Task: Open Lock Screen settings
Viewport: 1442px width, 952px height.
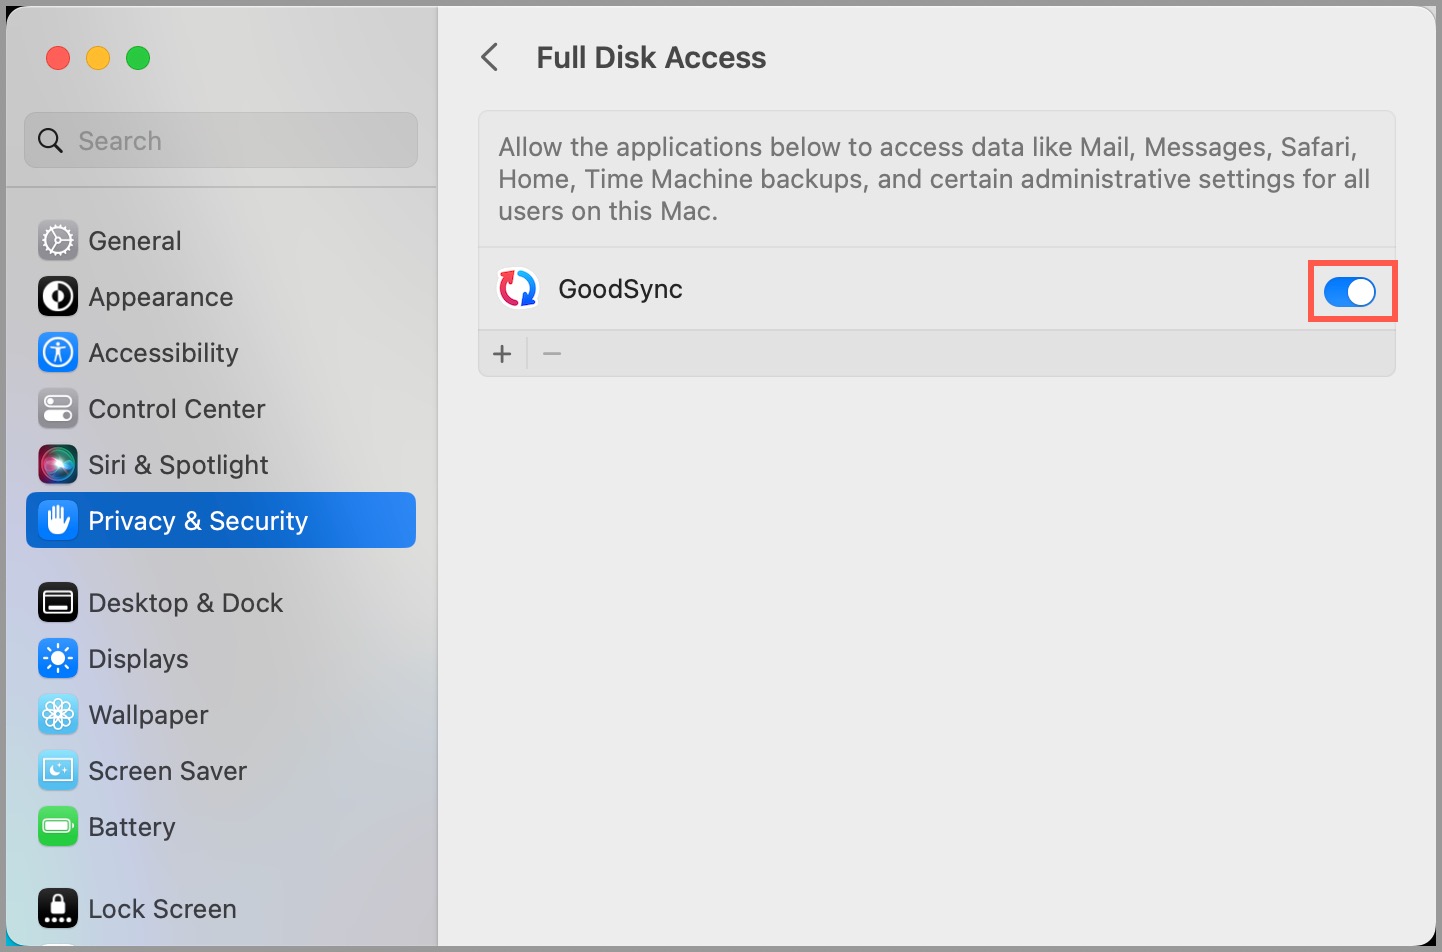Action: pos(162,909)
